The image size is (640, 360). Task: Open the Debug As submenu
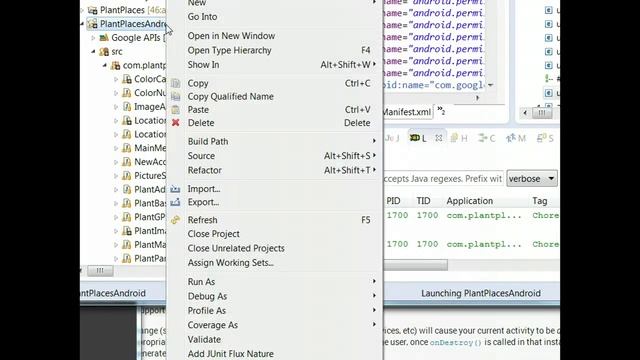(275, 296)
